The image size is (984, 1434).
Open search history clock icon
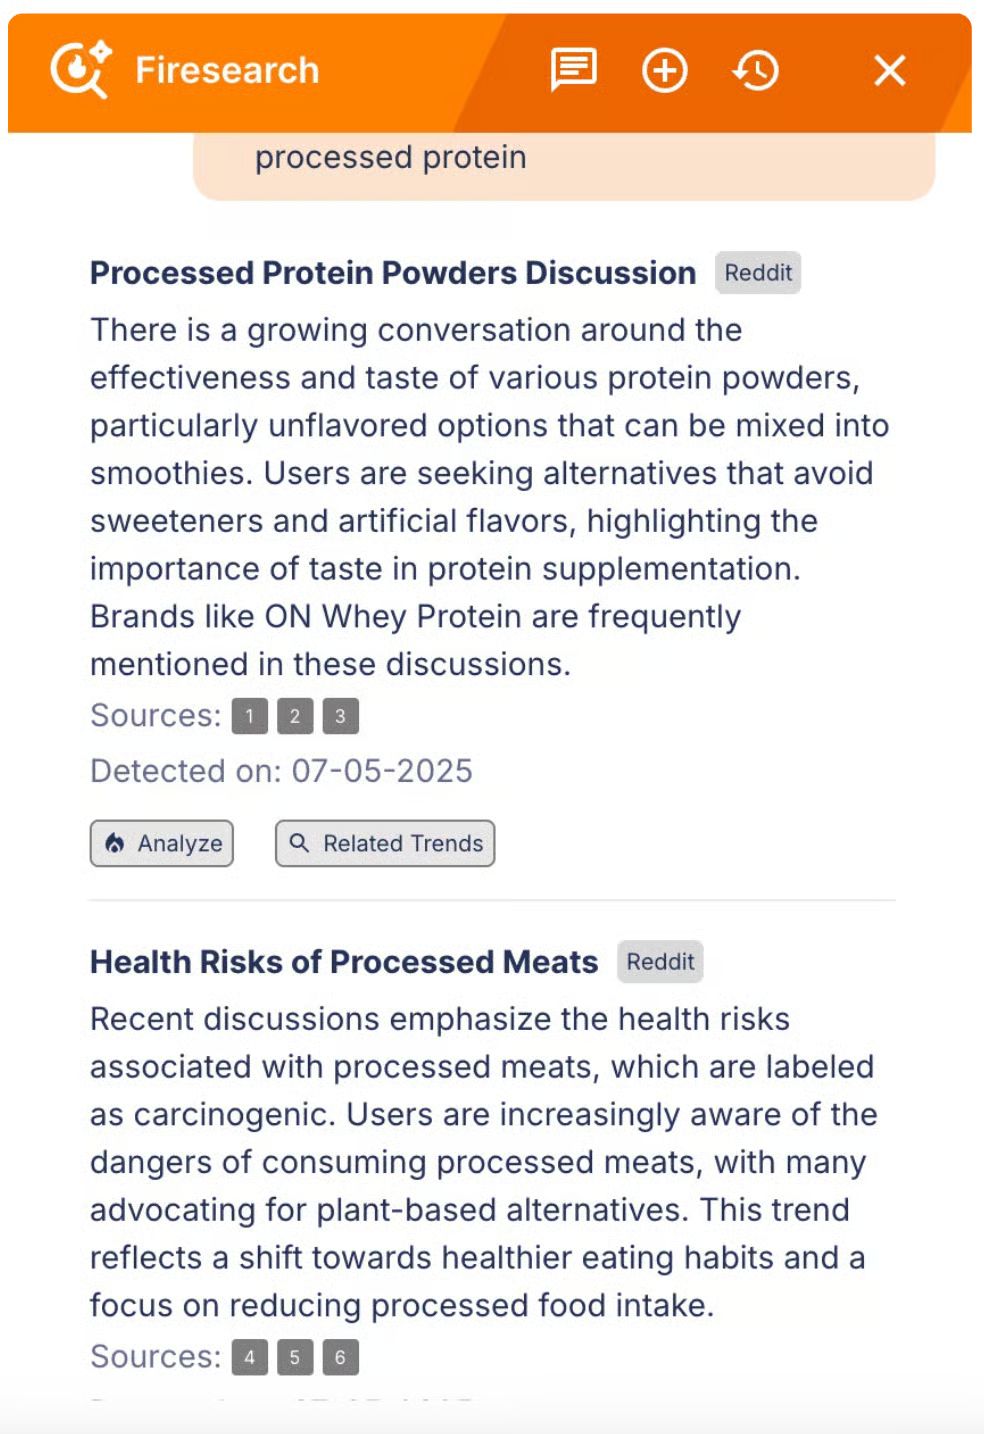[x=756, y=71]
